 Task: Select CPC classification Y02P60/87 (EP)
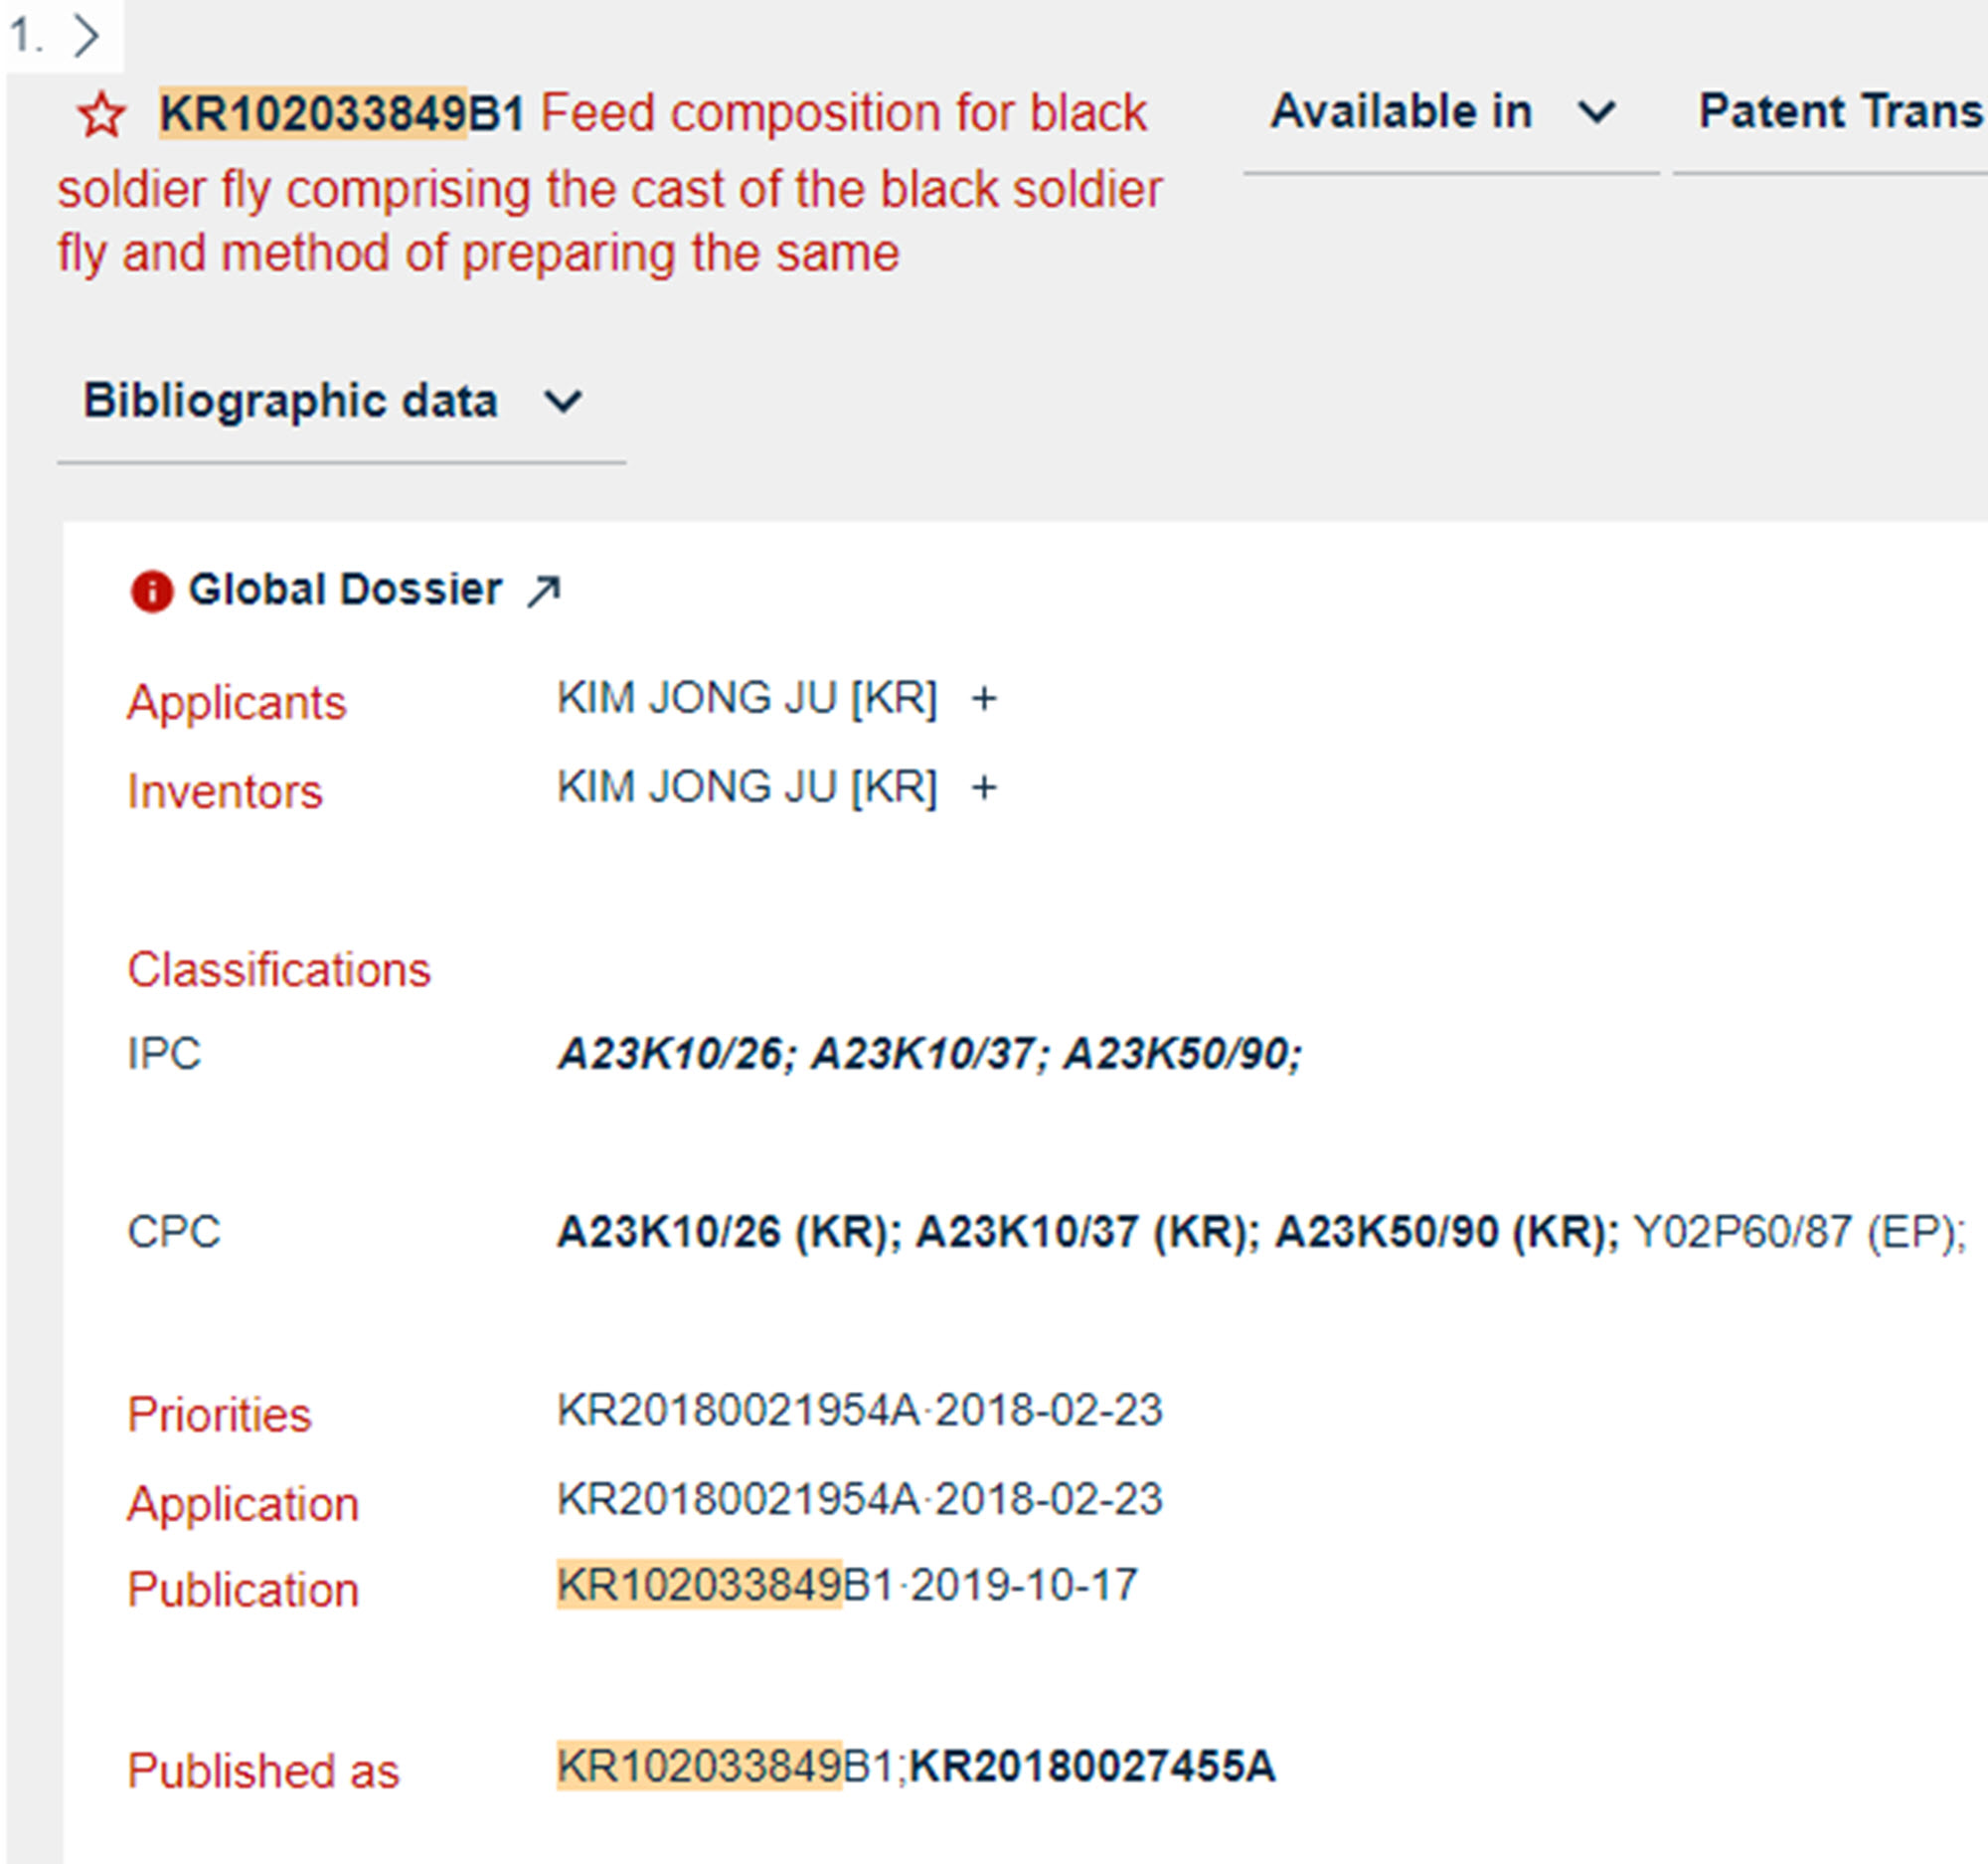coord(1795,1232)
